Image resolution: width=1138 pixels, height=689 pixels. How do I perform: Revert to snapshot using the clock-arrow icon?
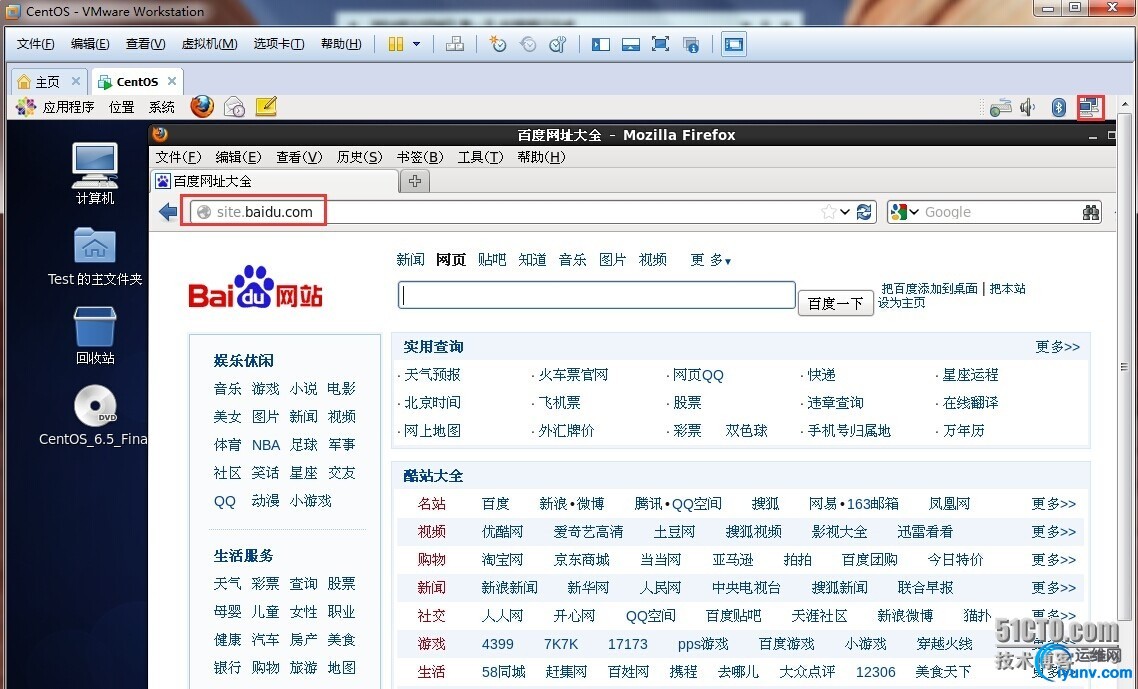coord(528,44)
